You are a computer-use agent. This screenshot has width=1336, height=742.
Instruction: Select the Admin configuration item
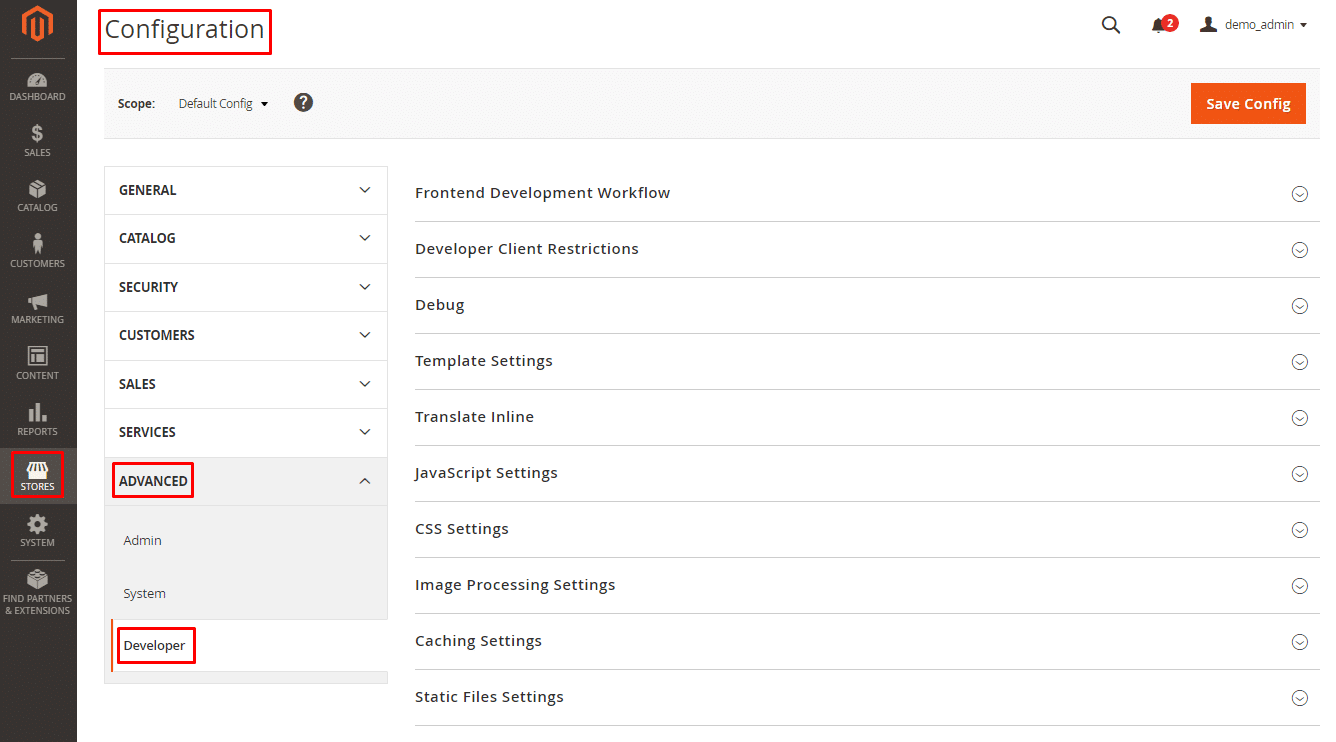(x=143, y=540)
